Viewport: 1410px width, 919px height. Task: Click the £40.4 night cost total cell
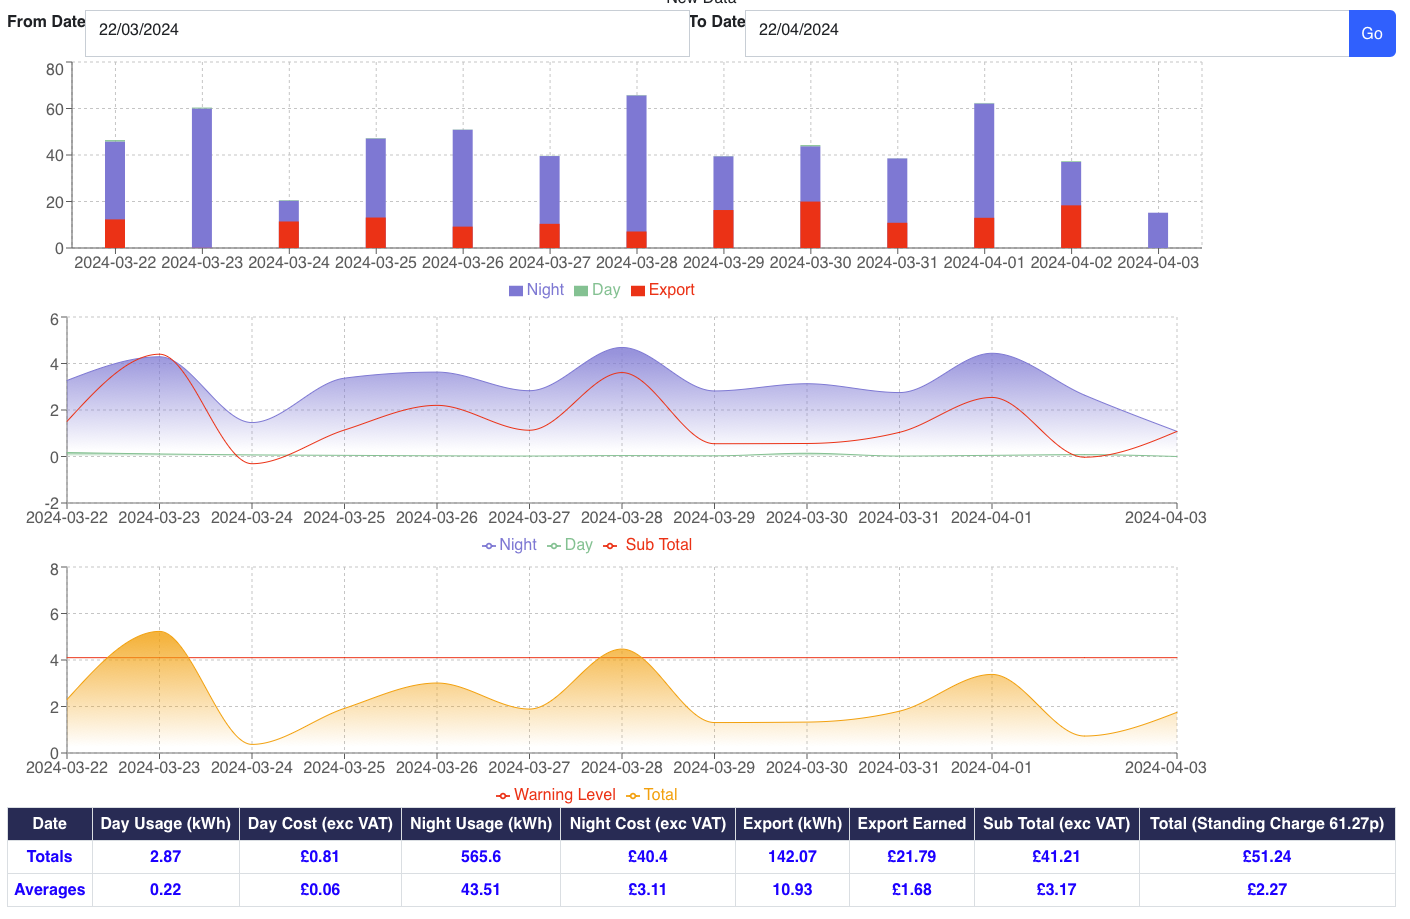[x=648, y=857]
